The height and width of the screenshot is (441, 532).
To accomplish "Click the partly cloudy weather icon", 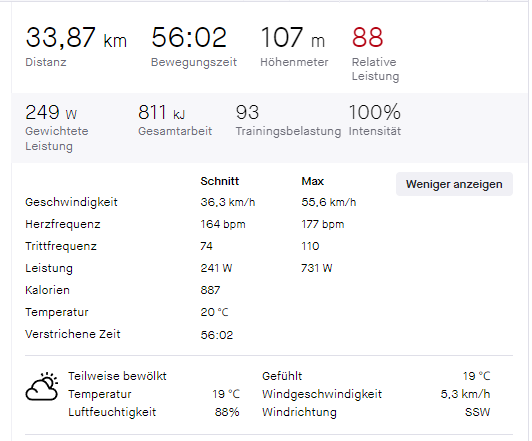I will 42,387.
